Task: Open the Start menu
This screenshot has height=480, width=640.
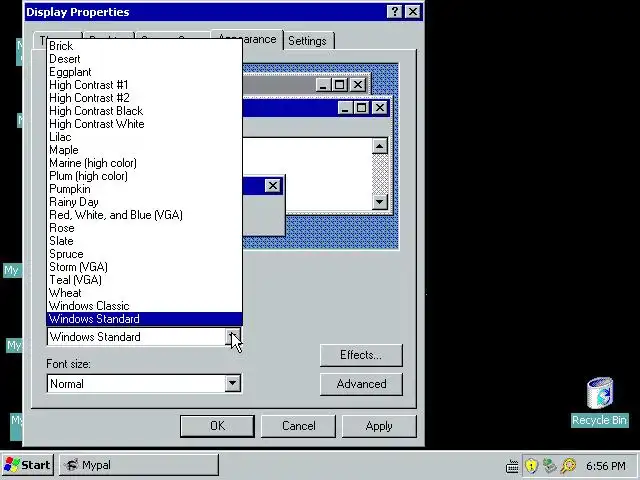Action: click(x=27, y=465)
